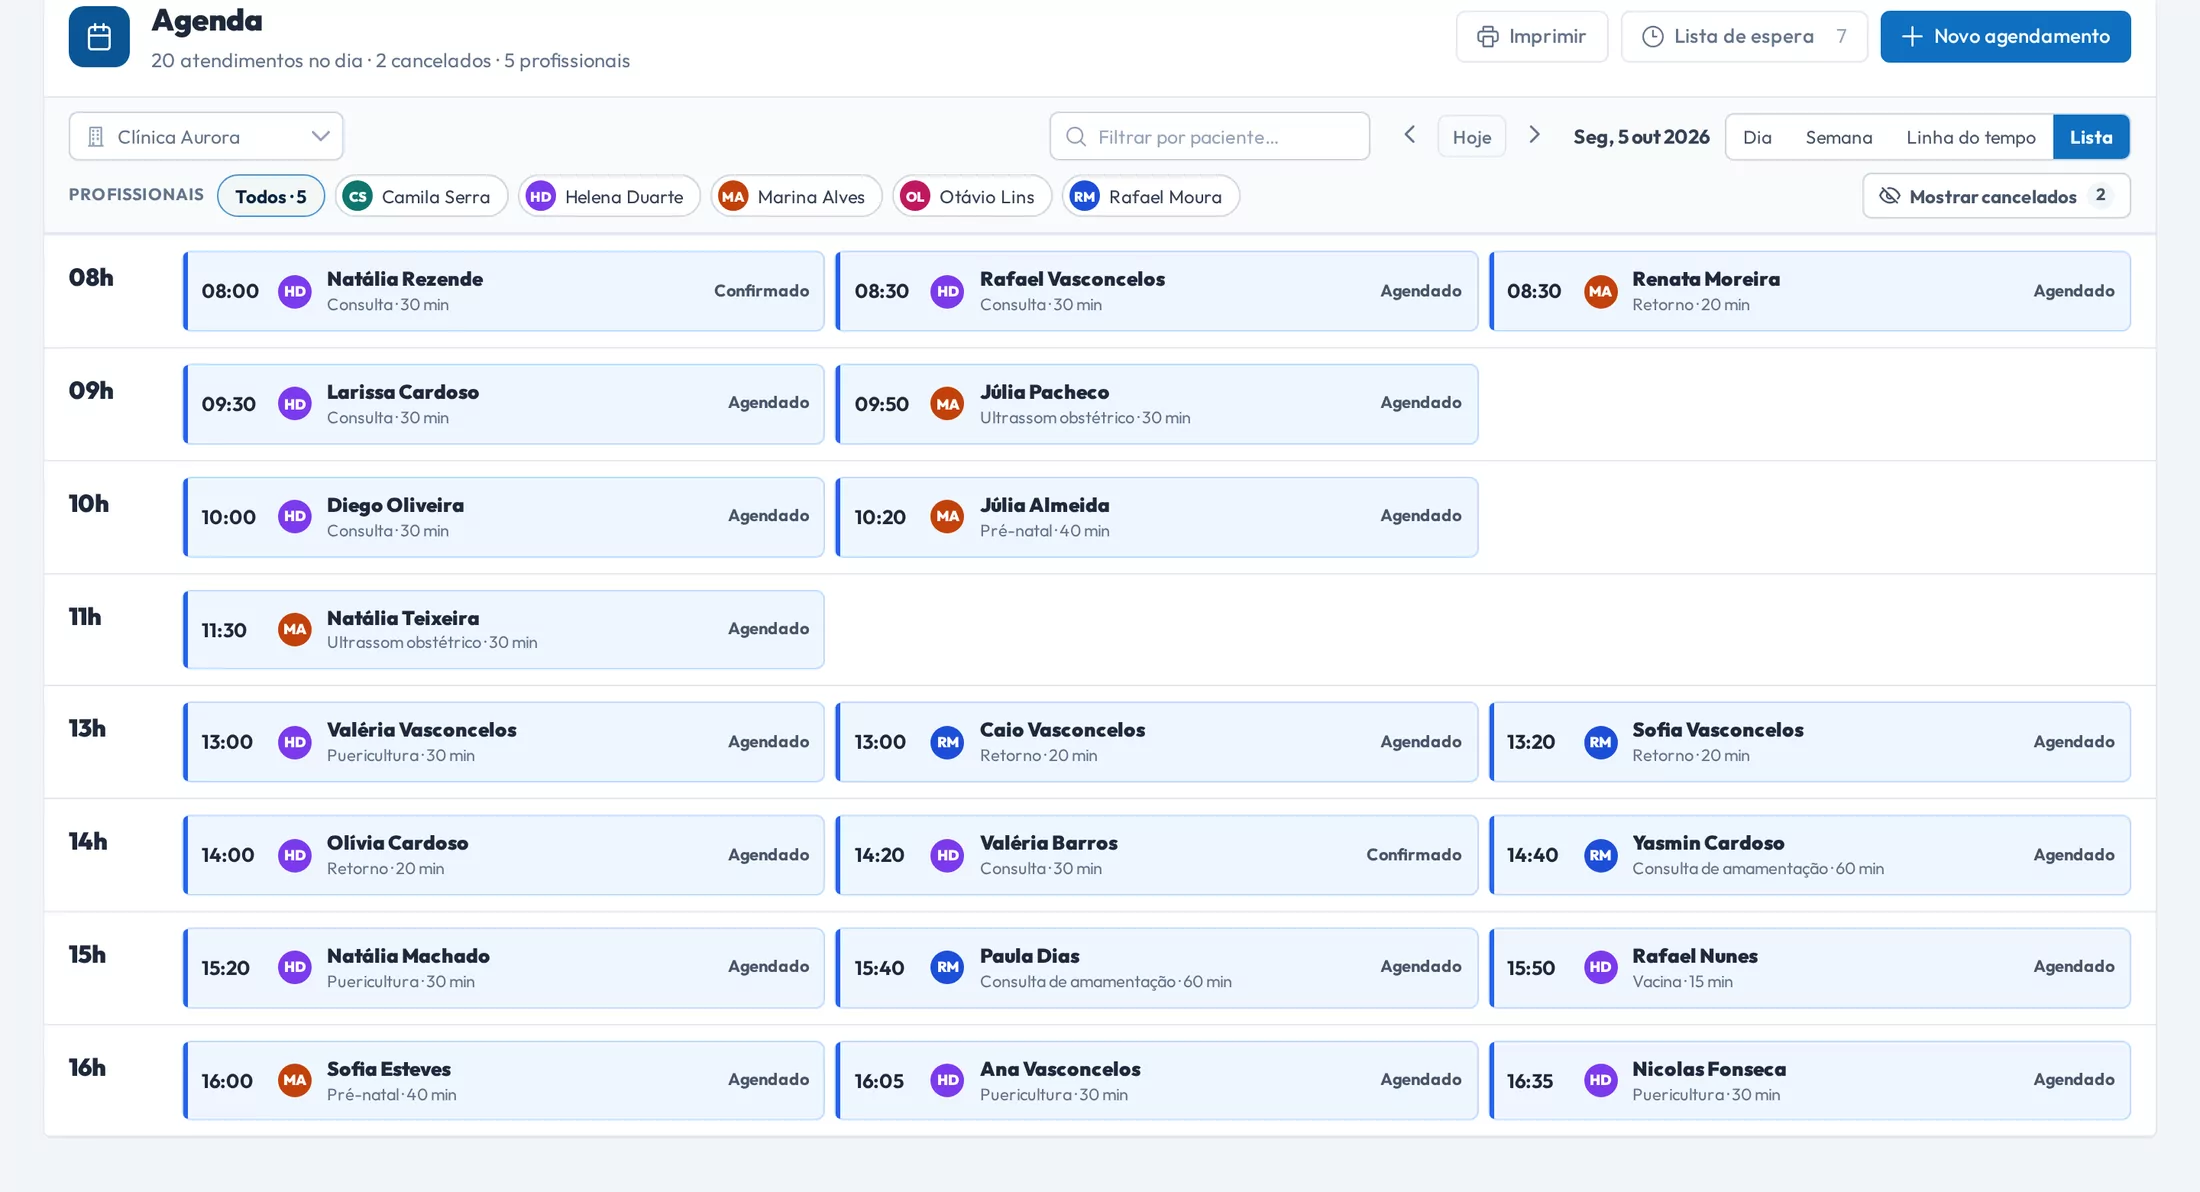
Task: Click Confirmado status on Natália Rezende
Action: [761, 291]
